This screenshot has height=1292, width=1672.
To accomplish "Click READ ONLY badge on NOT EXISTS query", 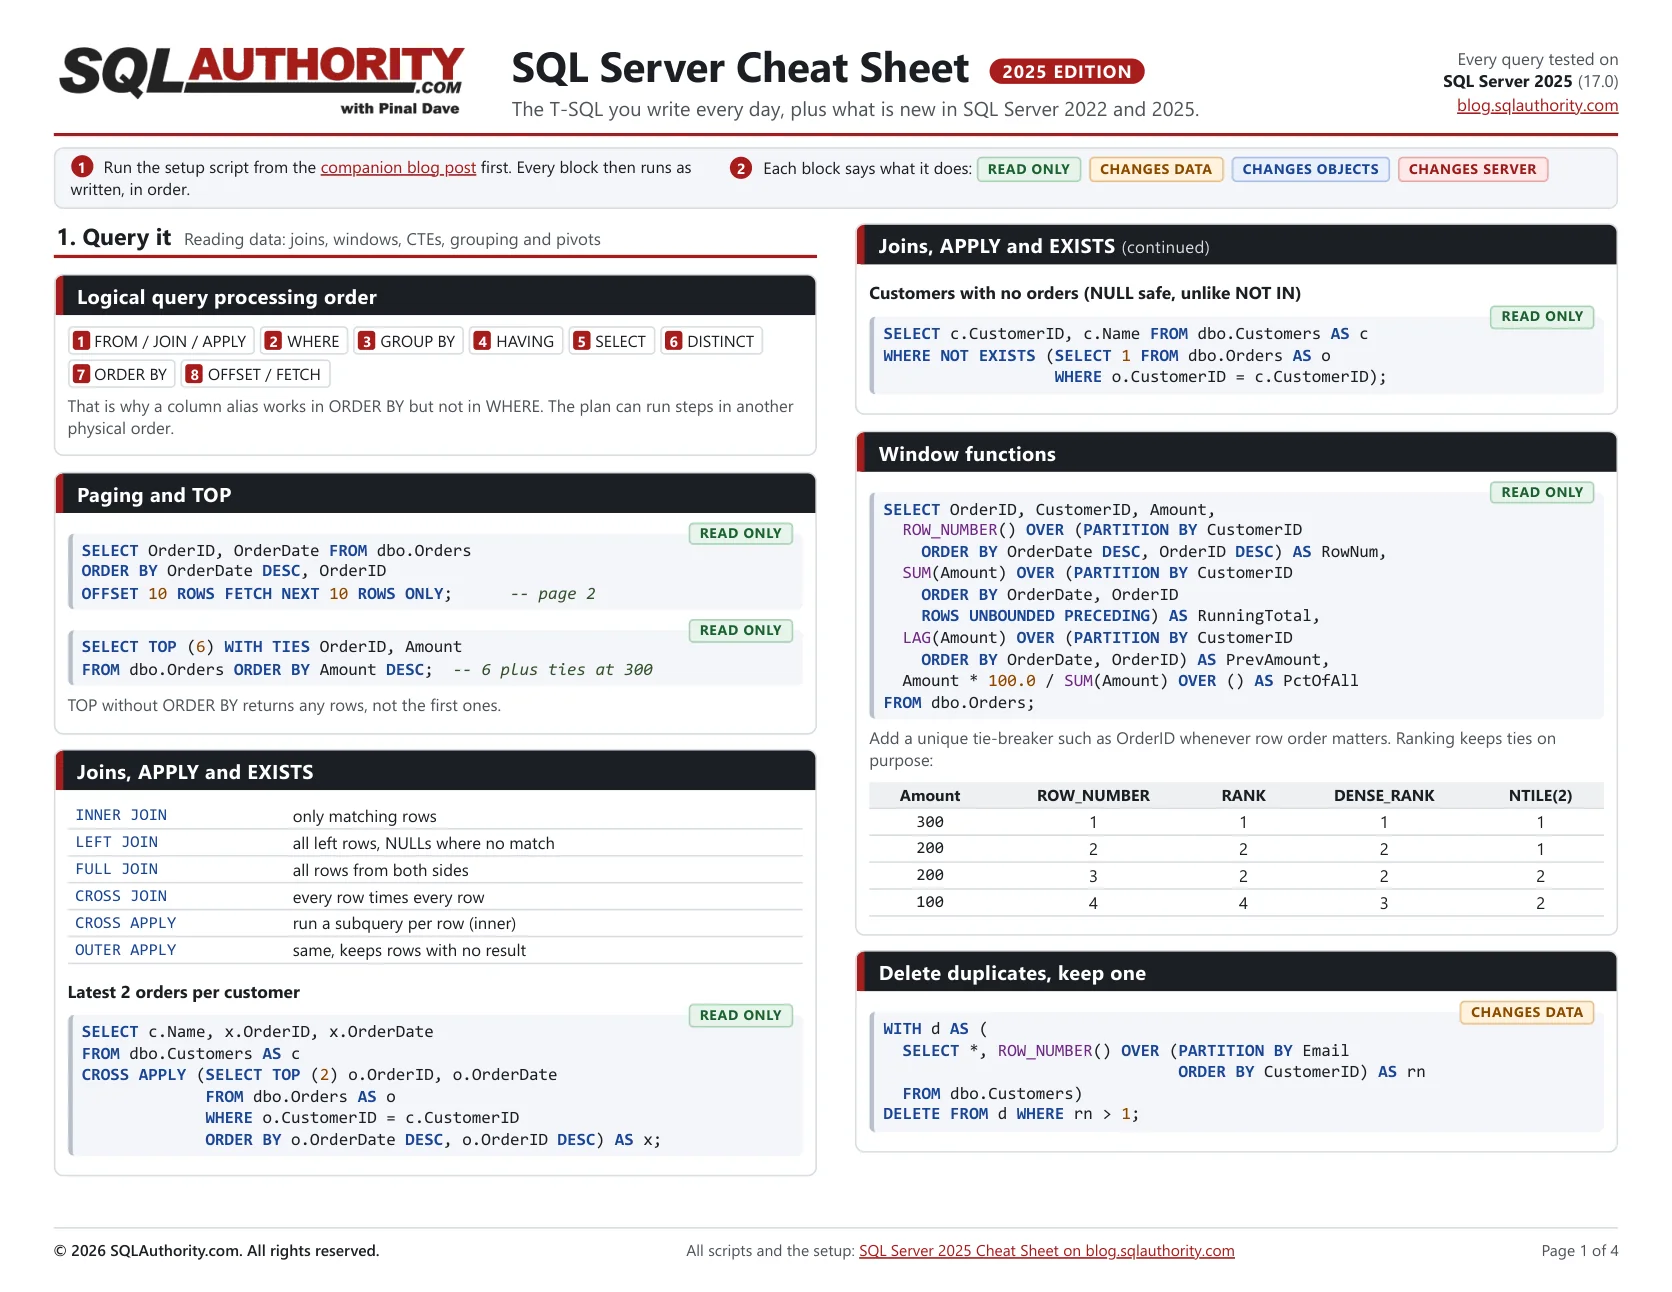I will click(x=1541, y=316).
